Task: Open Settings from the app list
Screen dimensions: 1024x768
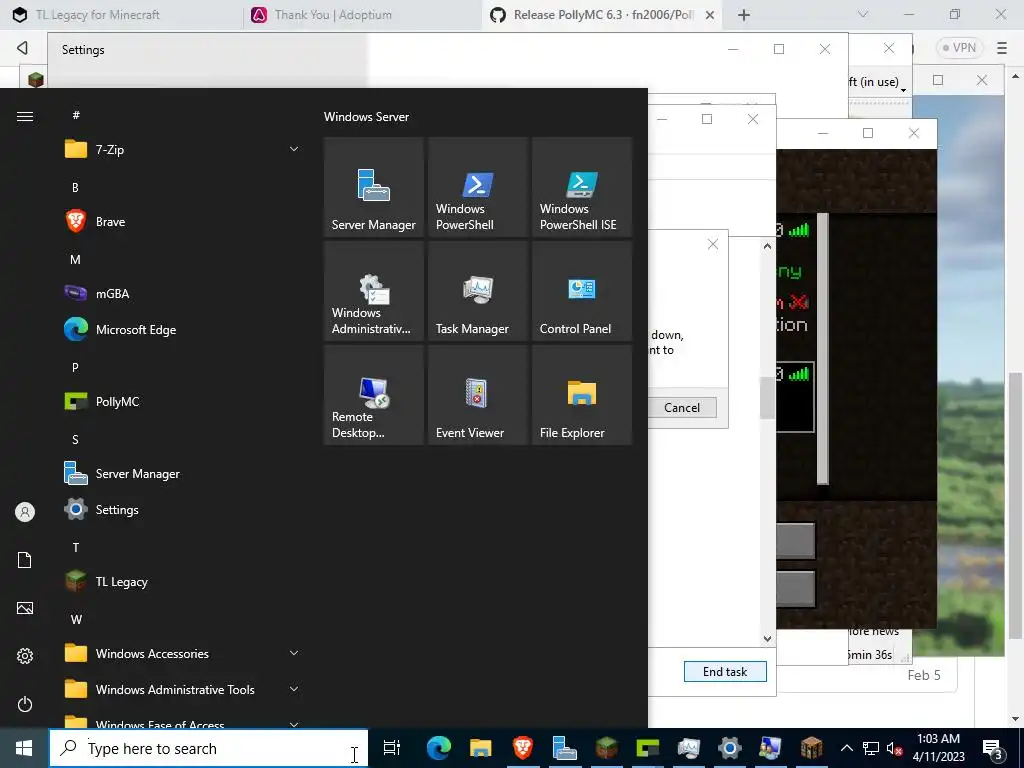Action: tap(182, 509)
